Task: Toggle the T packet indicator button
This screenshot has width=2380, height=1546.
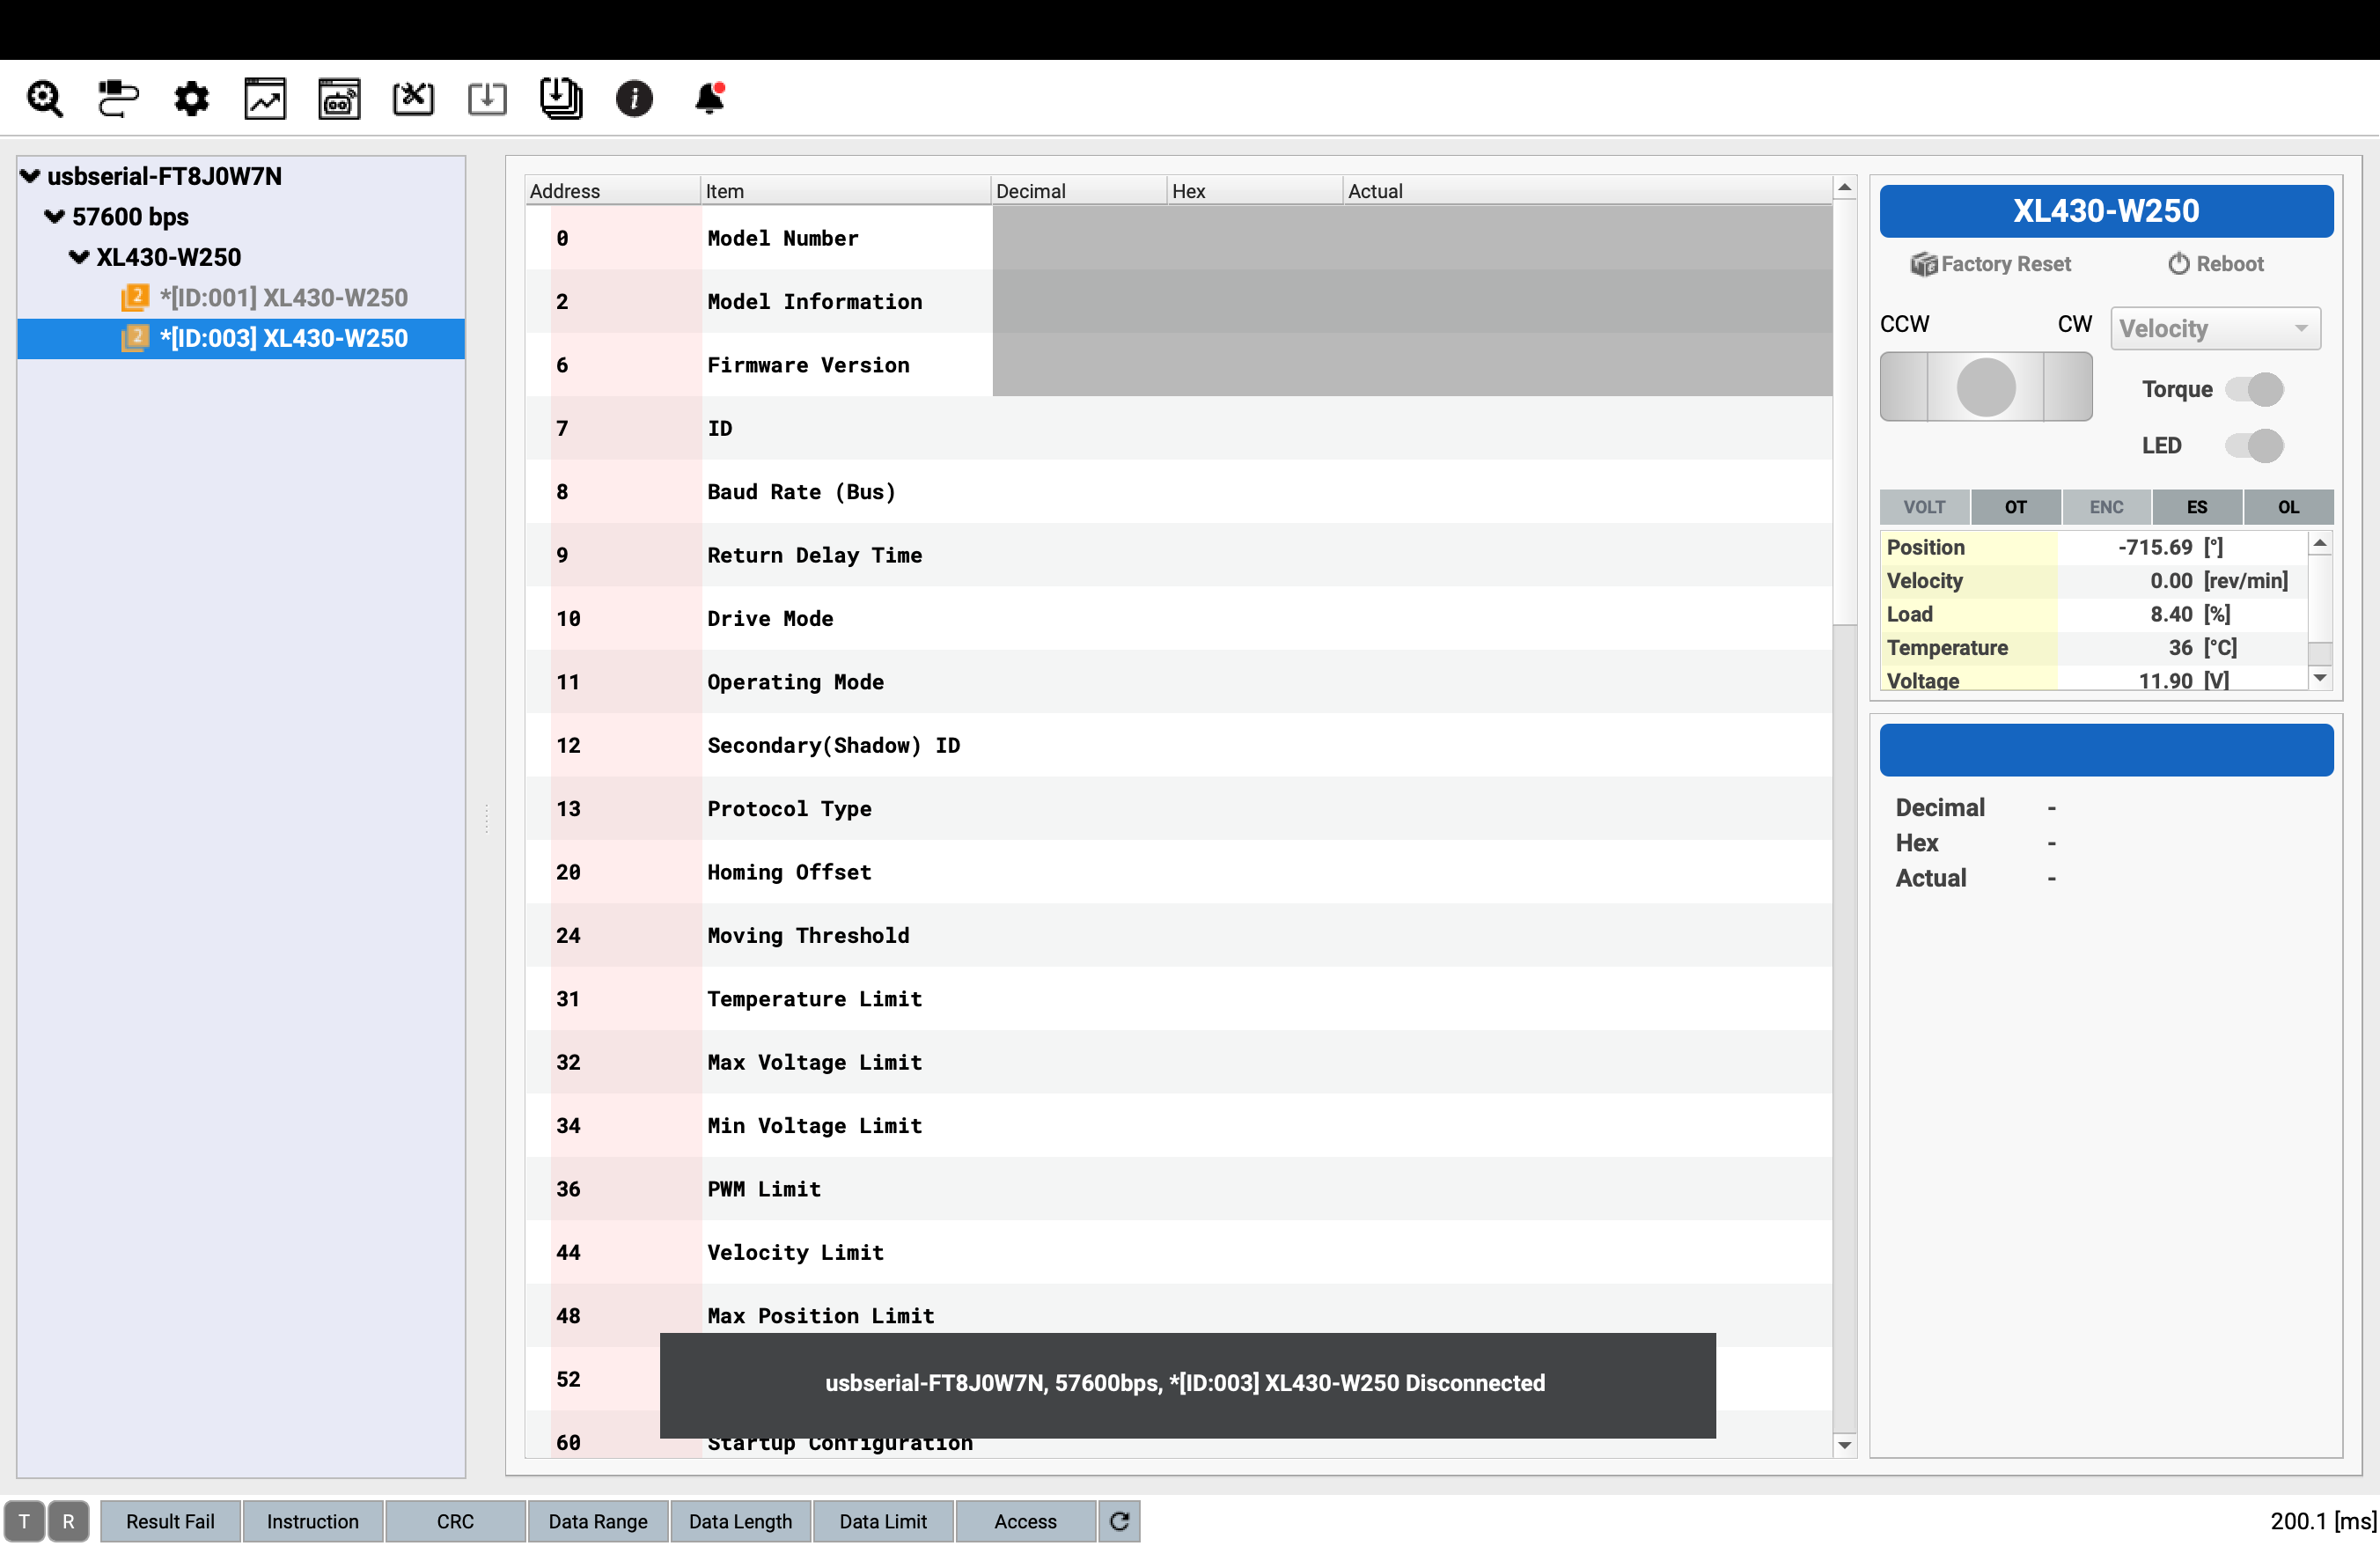Action: pos(24,1521)
